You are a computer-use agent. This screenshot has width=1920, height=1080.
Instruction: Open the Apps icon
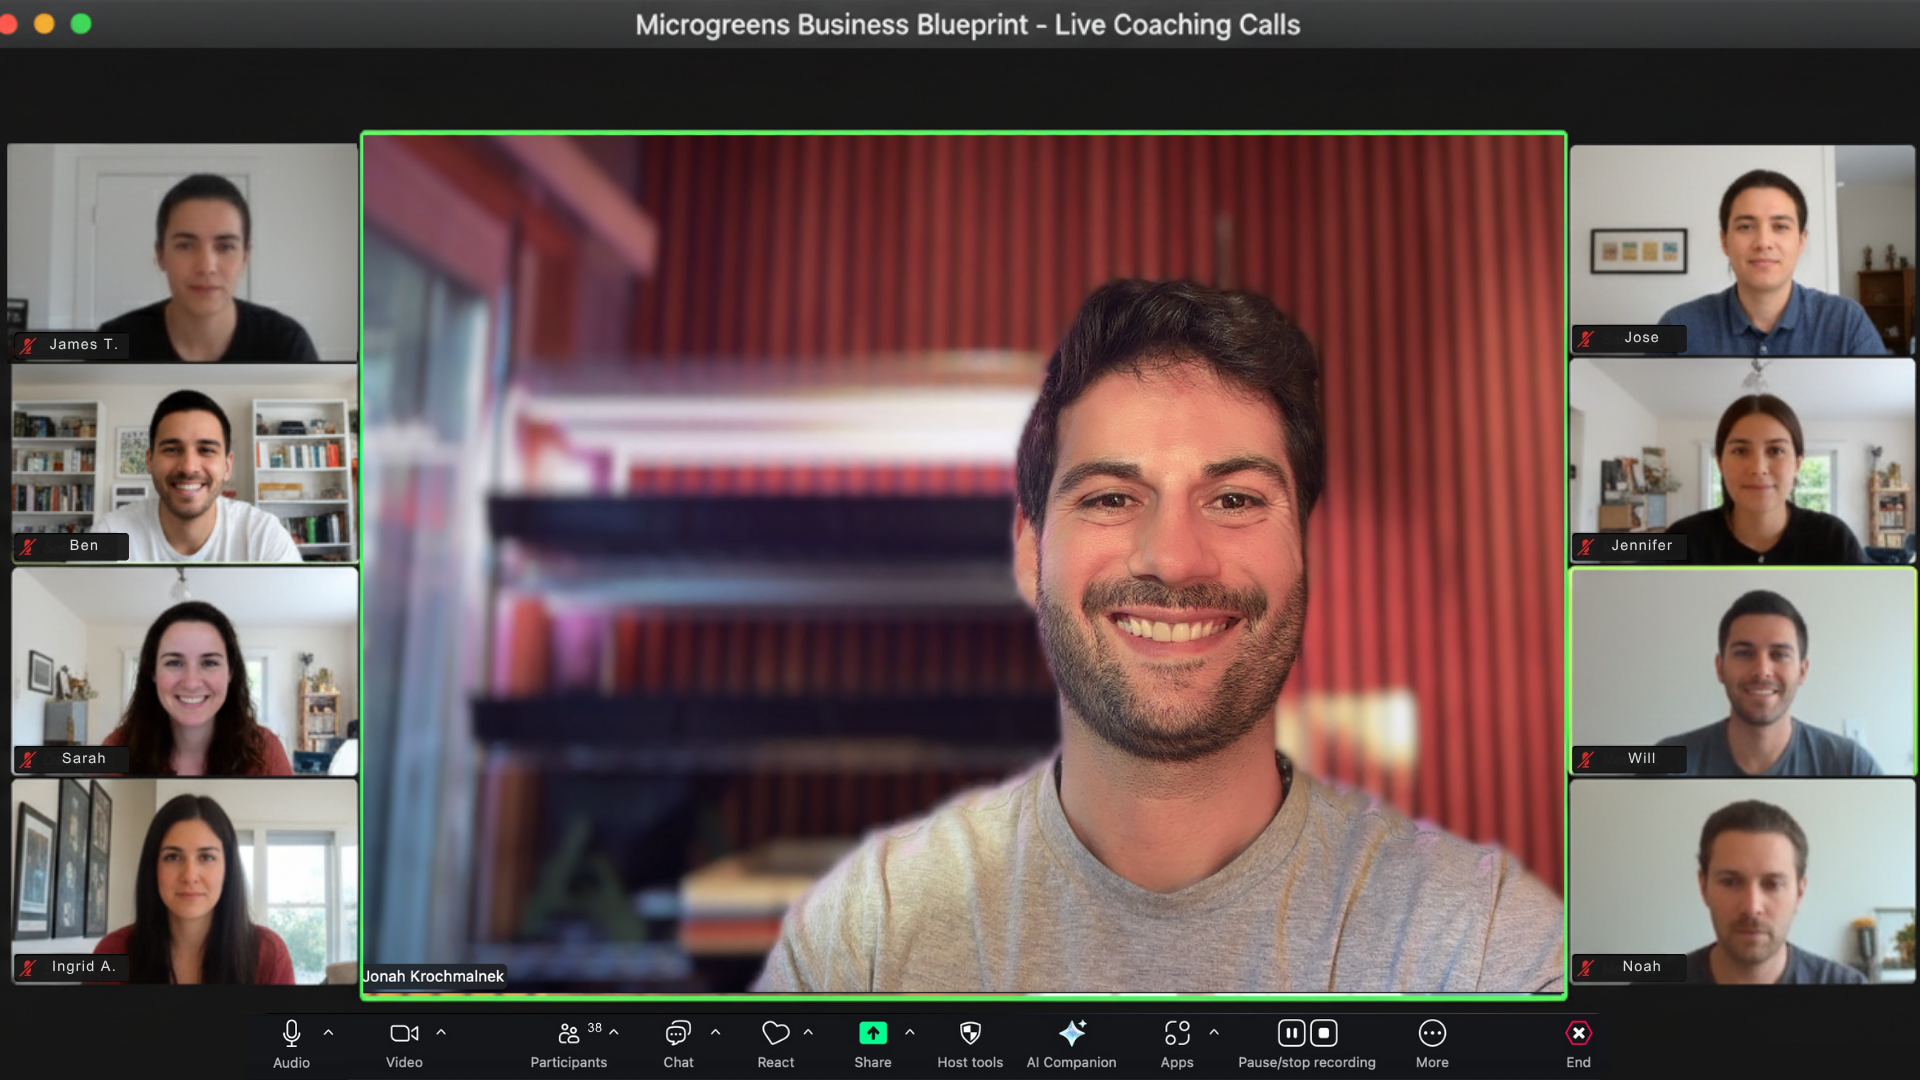coord(1177,1033)
